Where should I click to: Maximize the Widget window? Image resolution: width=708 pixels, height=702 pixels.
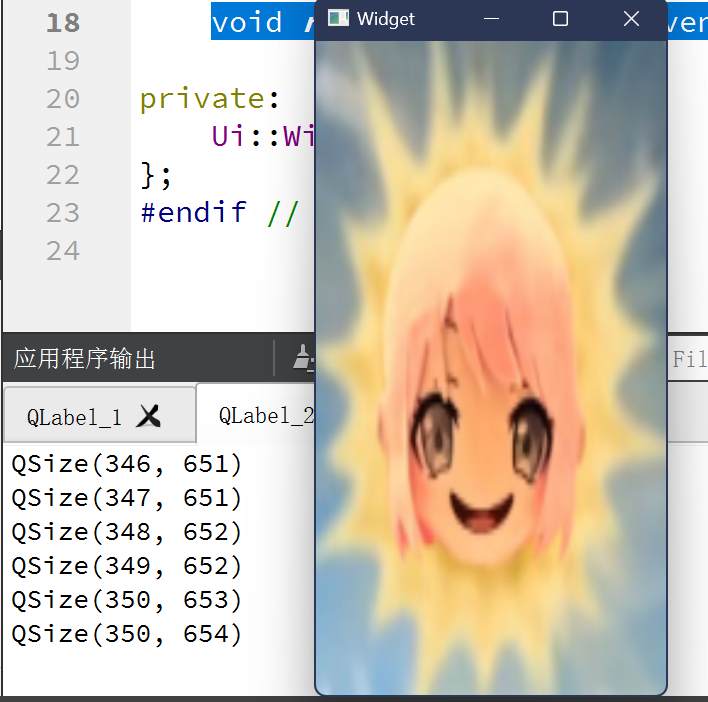[x=560, y=19]
